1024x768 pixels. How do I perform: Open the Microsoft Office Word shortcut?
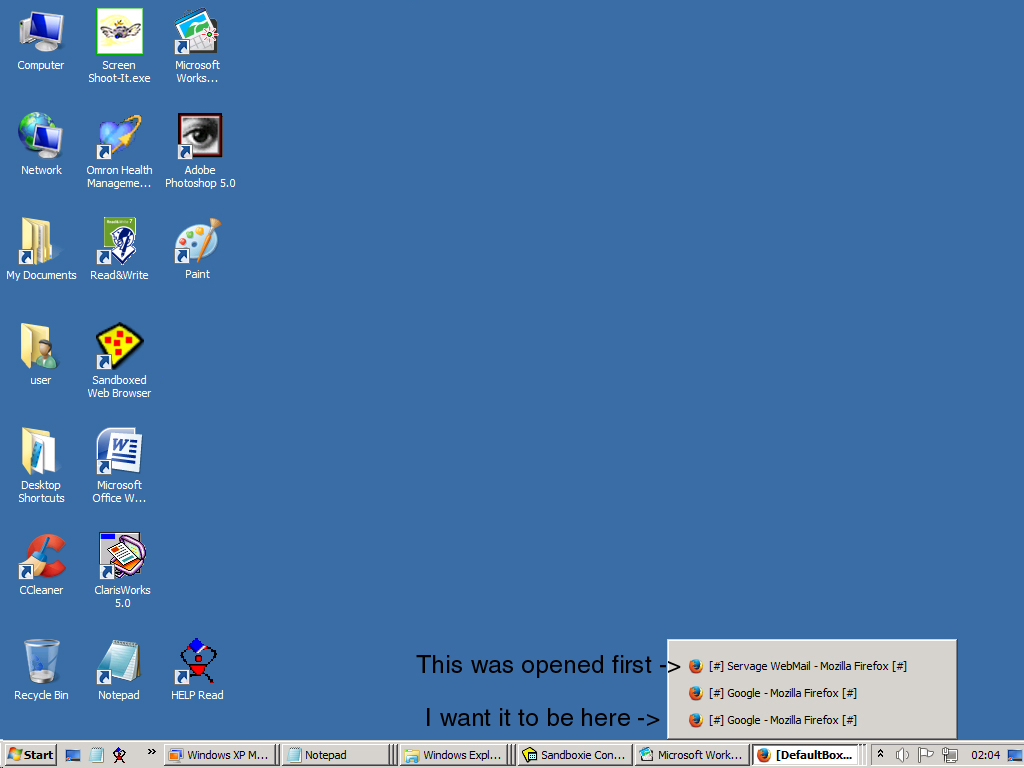pyautogui.click(x=119, y=450)
